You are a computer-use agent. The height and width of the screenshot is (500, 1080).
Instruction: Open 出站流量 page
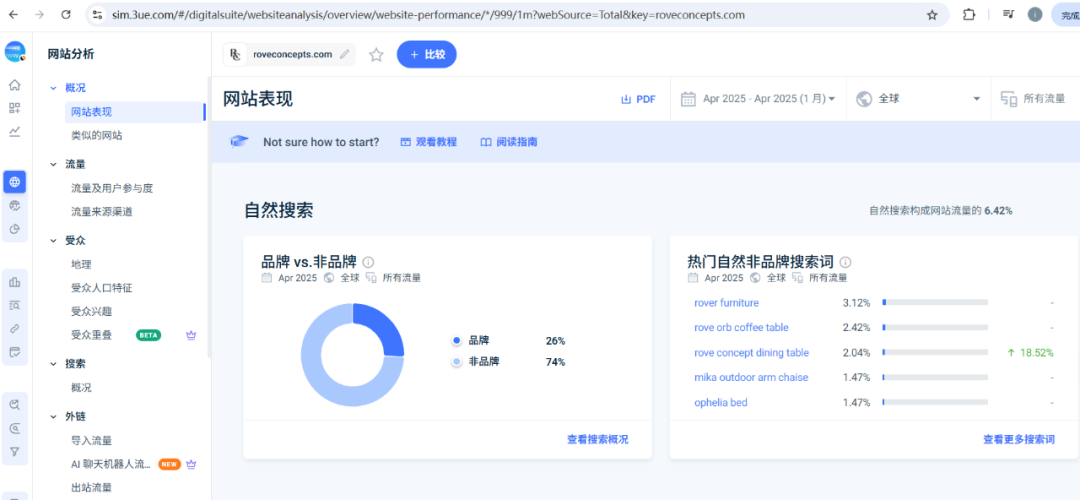pyautogui.click(x=92, y=488)
